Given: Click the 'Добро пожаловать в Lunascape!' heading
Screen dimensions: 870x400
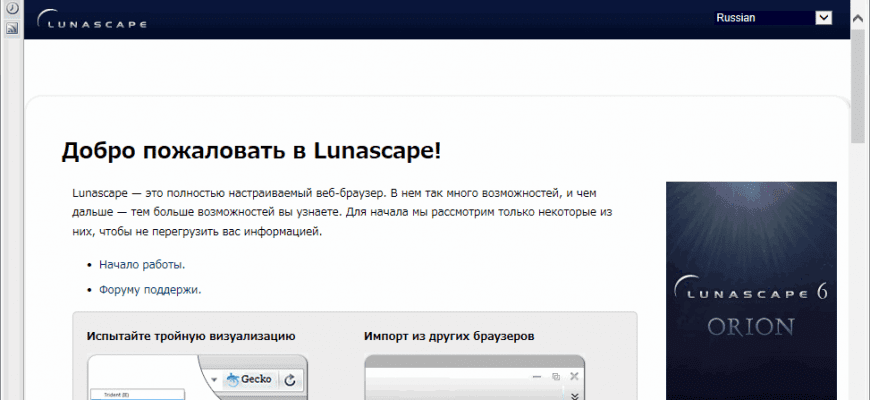Looking at the screenshot, I should point(251,151).
